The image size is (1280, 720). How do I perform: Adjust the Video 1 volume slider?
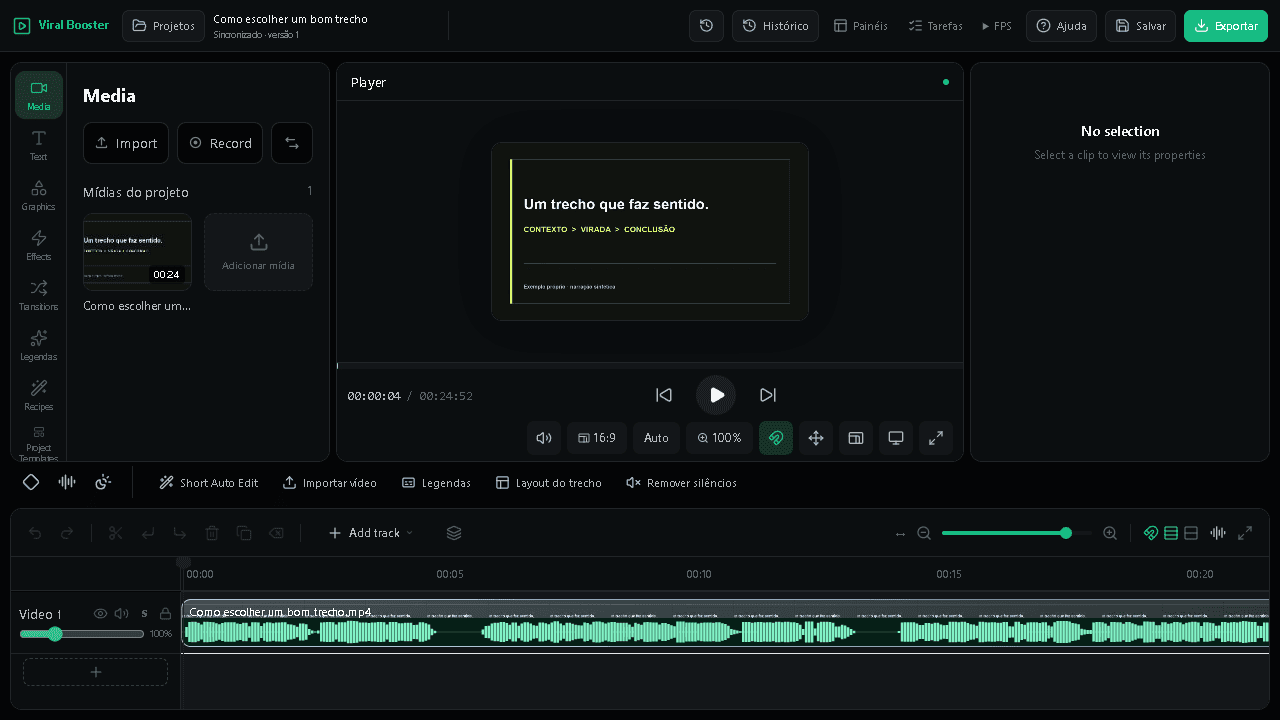[x=82, y=634]
